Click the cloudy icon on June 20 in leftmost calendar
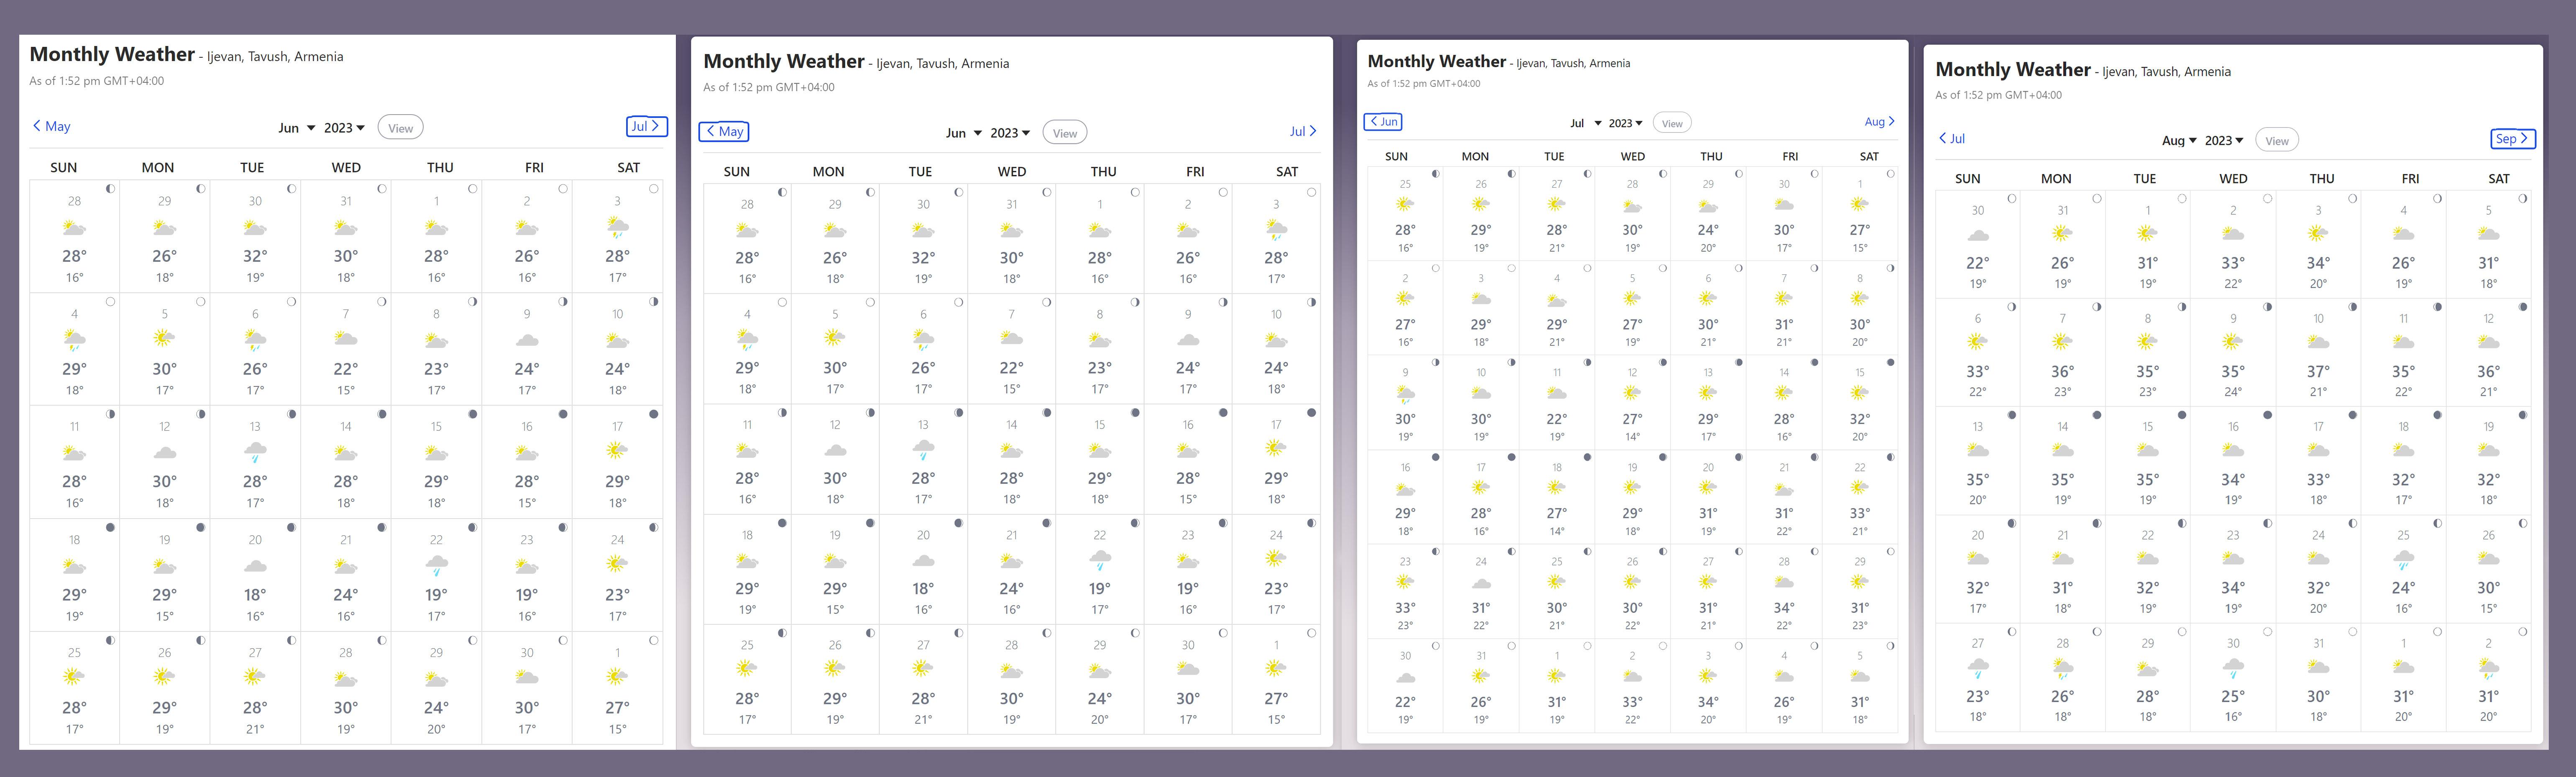2576x777 pixels. (255, 565)
